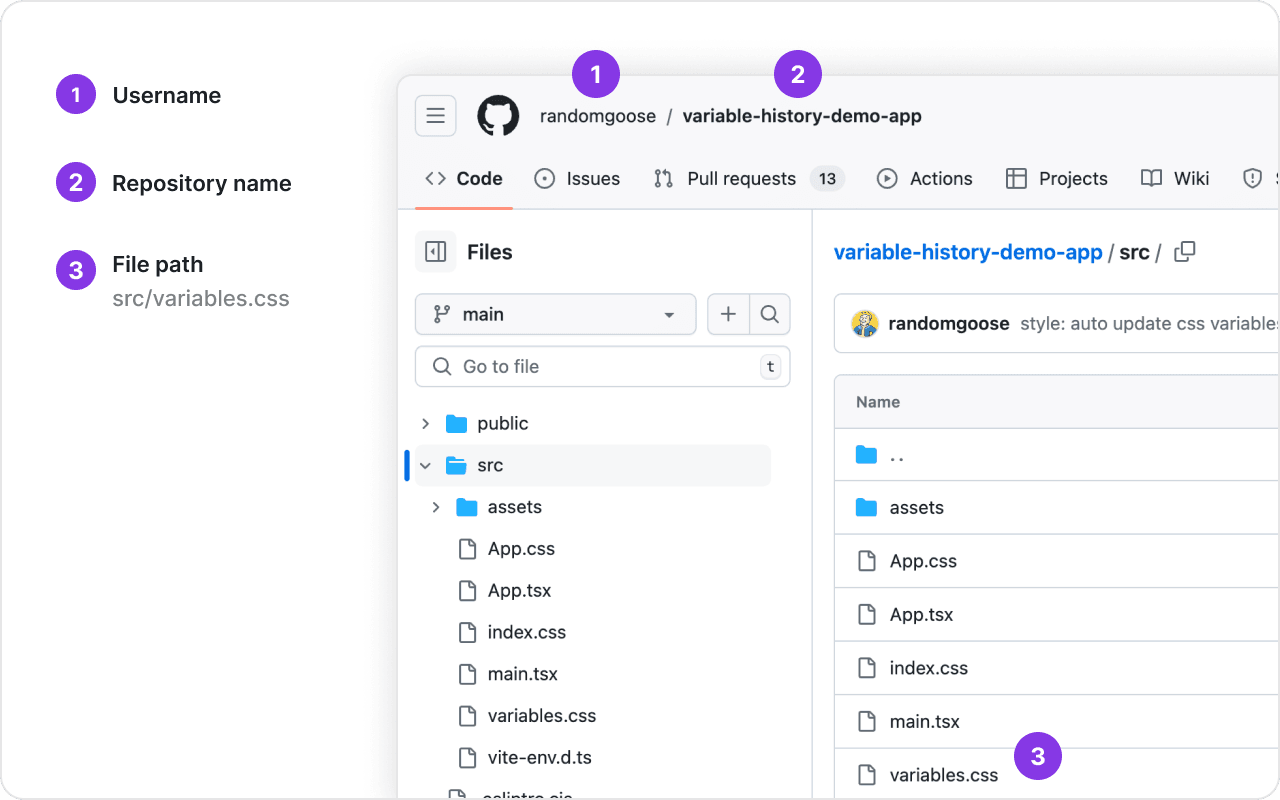Focus the Go to file input
The width and height of the screenshot is (1280, 800).
(x=602, y=367)
